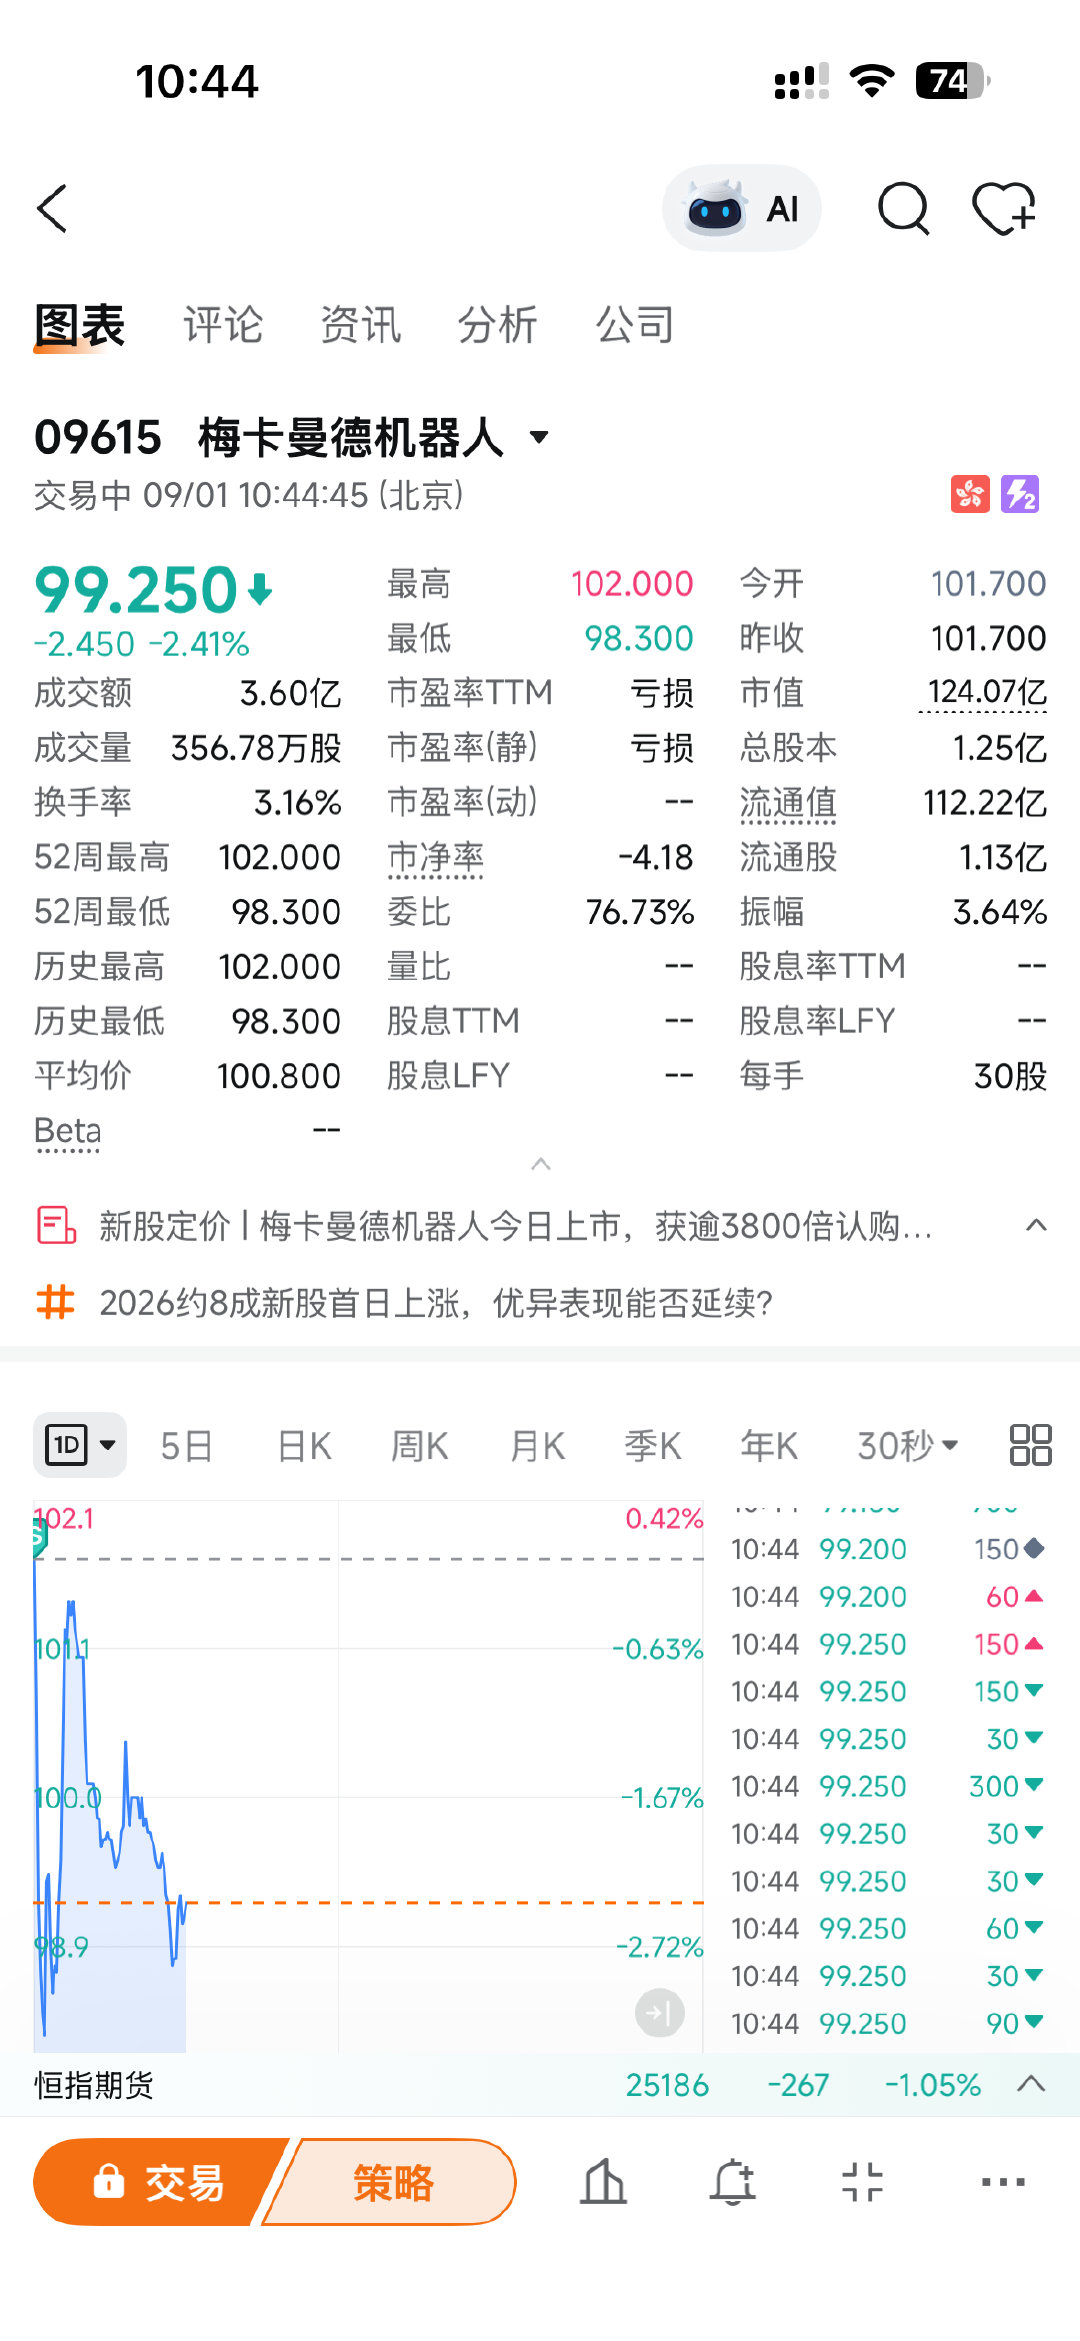Image resolution: width=1080 pixels, height=2341 pixels.
Task: Switch to the 图表 tab
Action: coord(79,326)
